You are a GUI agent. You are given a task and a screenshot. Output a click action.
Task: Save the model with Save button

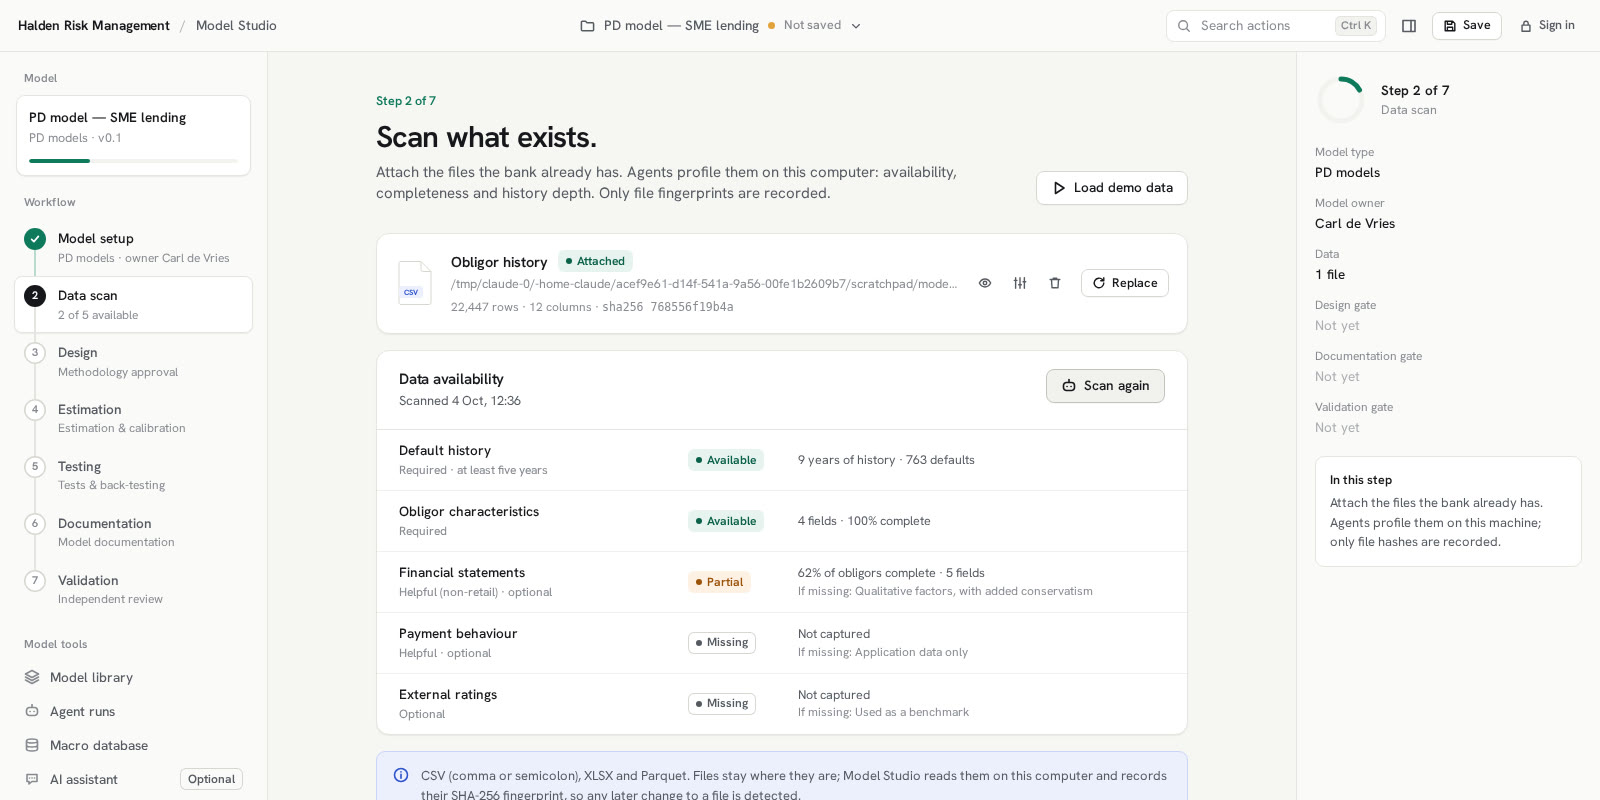tap(1467, 26)
